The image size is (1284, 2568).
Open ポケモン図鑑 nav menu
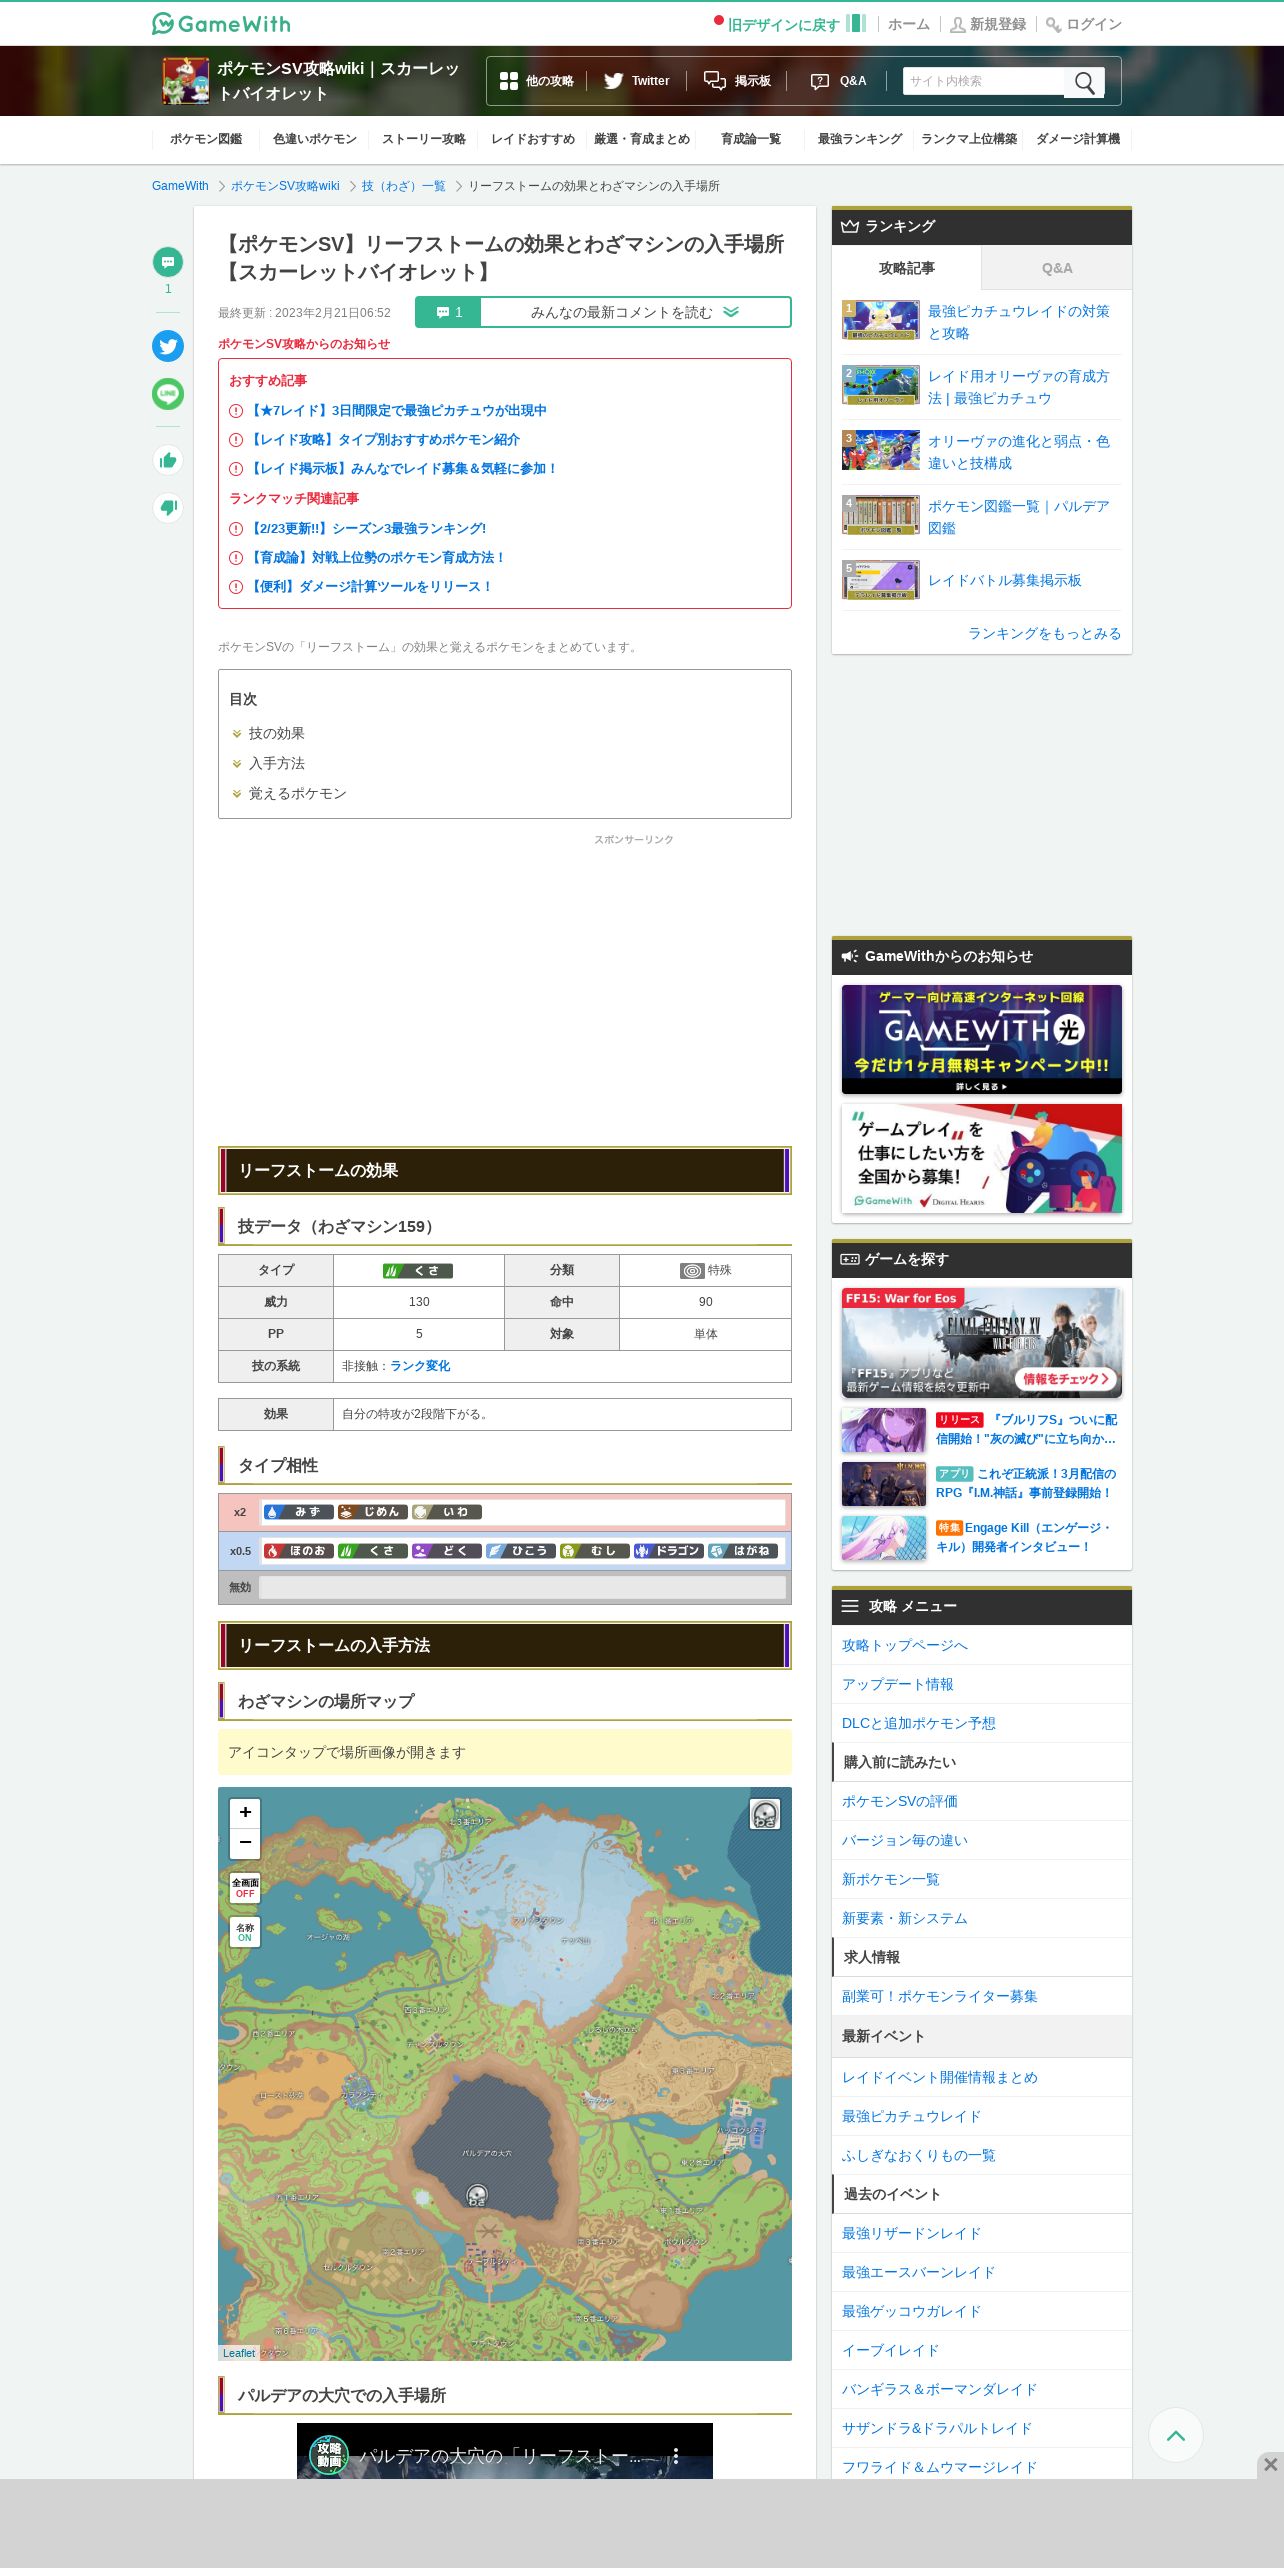pos(206,139)
